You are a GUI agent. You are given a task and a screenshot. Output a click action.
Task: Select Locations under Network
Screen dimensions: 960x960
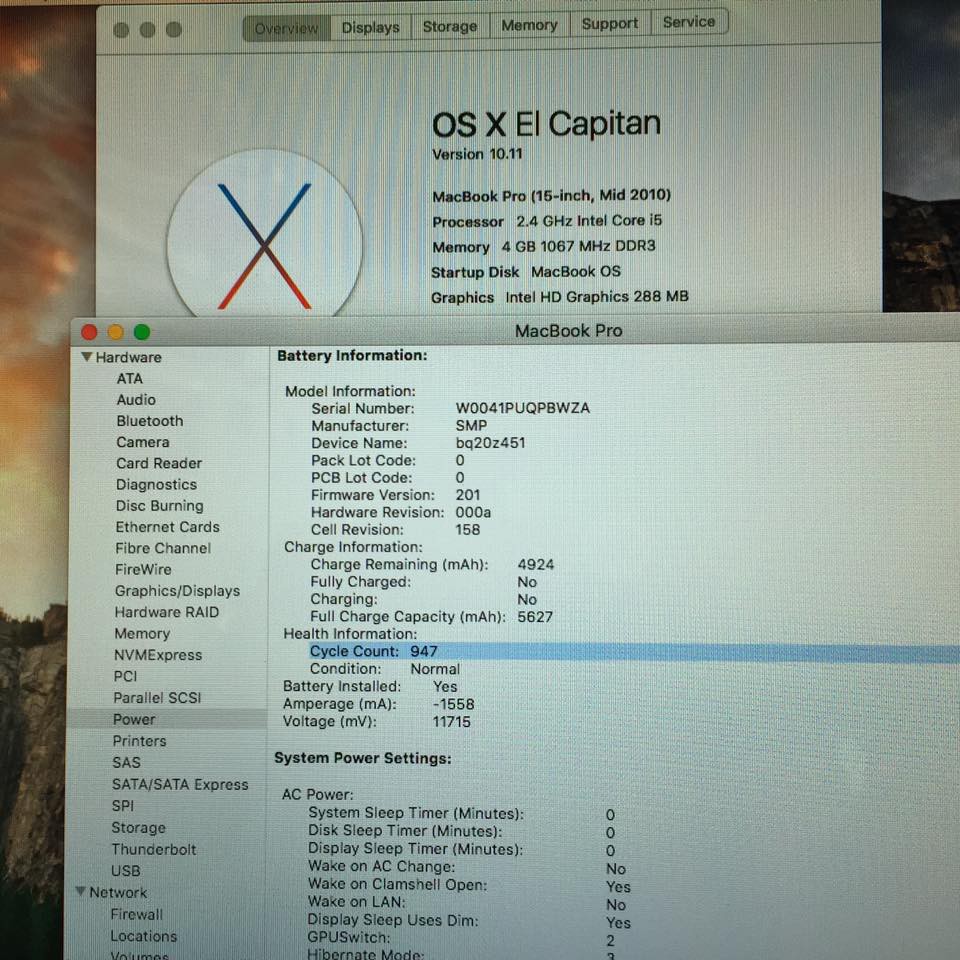pyautogui.click(x=144, y=936)
